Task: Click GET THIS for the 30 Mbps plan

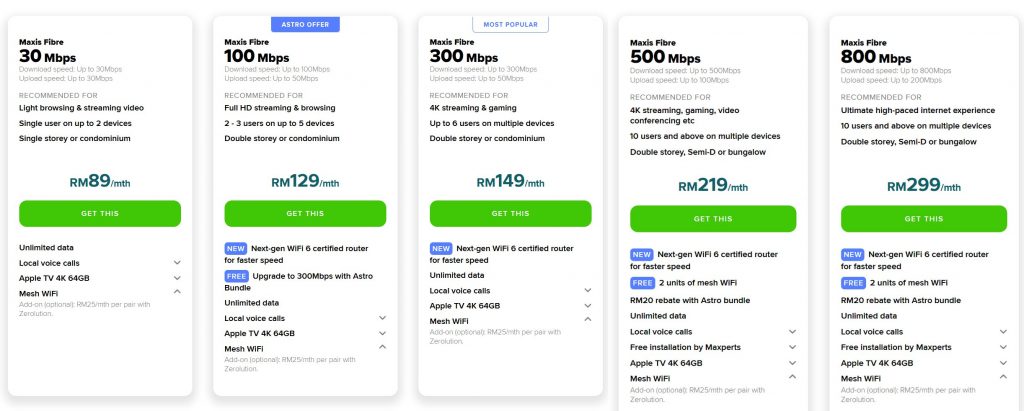Action: point(100,214)
